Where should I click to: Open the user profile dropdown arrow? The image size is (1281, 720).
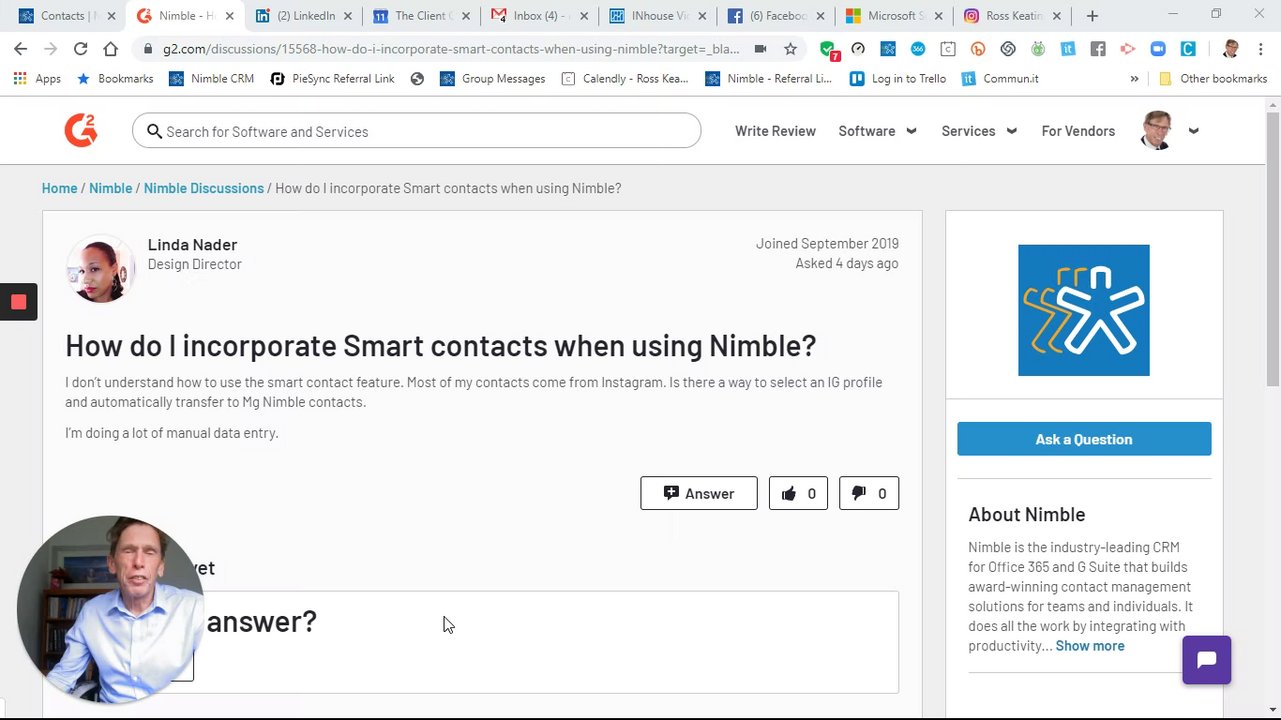pos(1193,131)
